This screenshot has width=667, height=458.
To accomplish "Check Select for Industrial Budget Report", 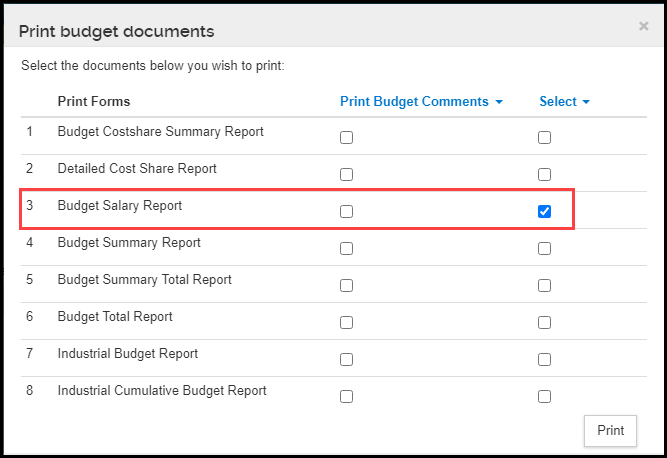I will tap(544, 359).
